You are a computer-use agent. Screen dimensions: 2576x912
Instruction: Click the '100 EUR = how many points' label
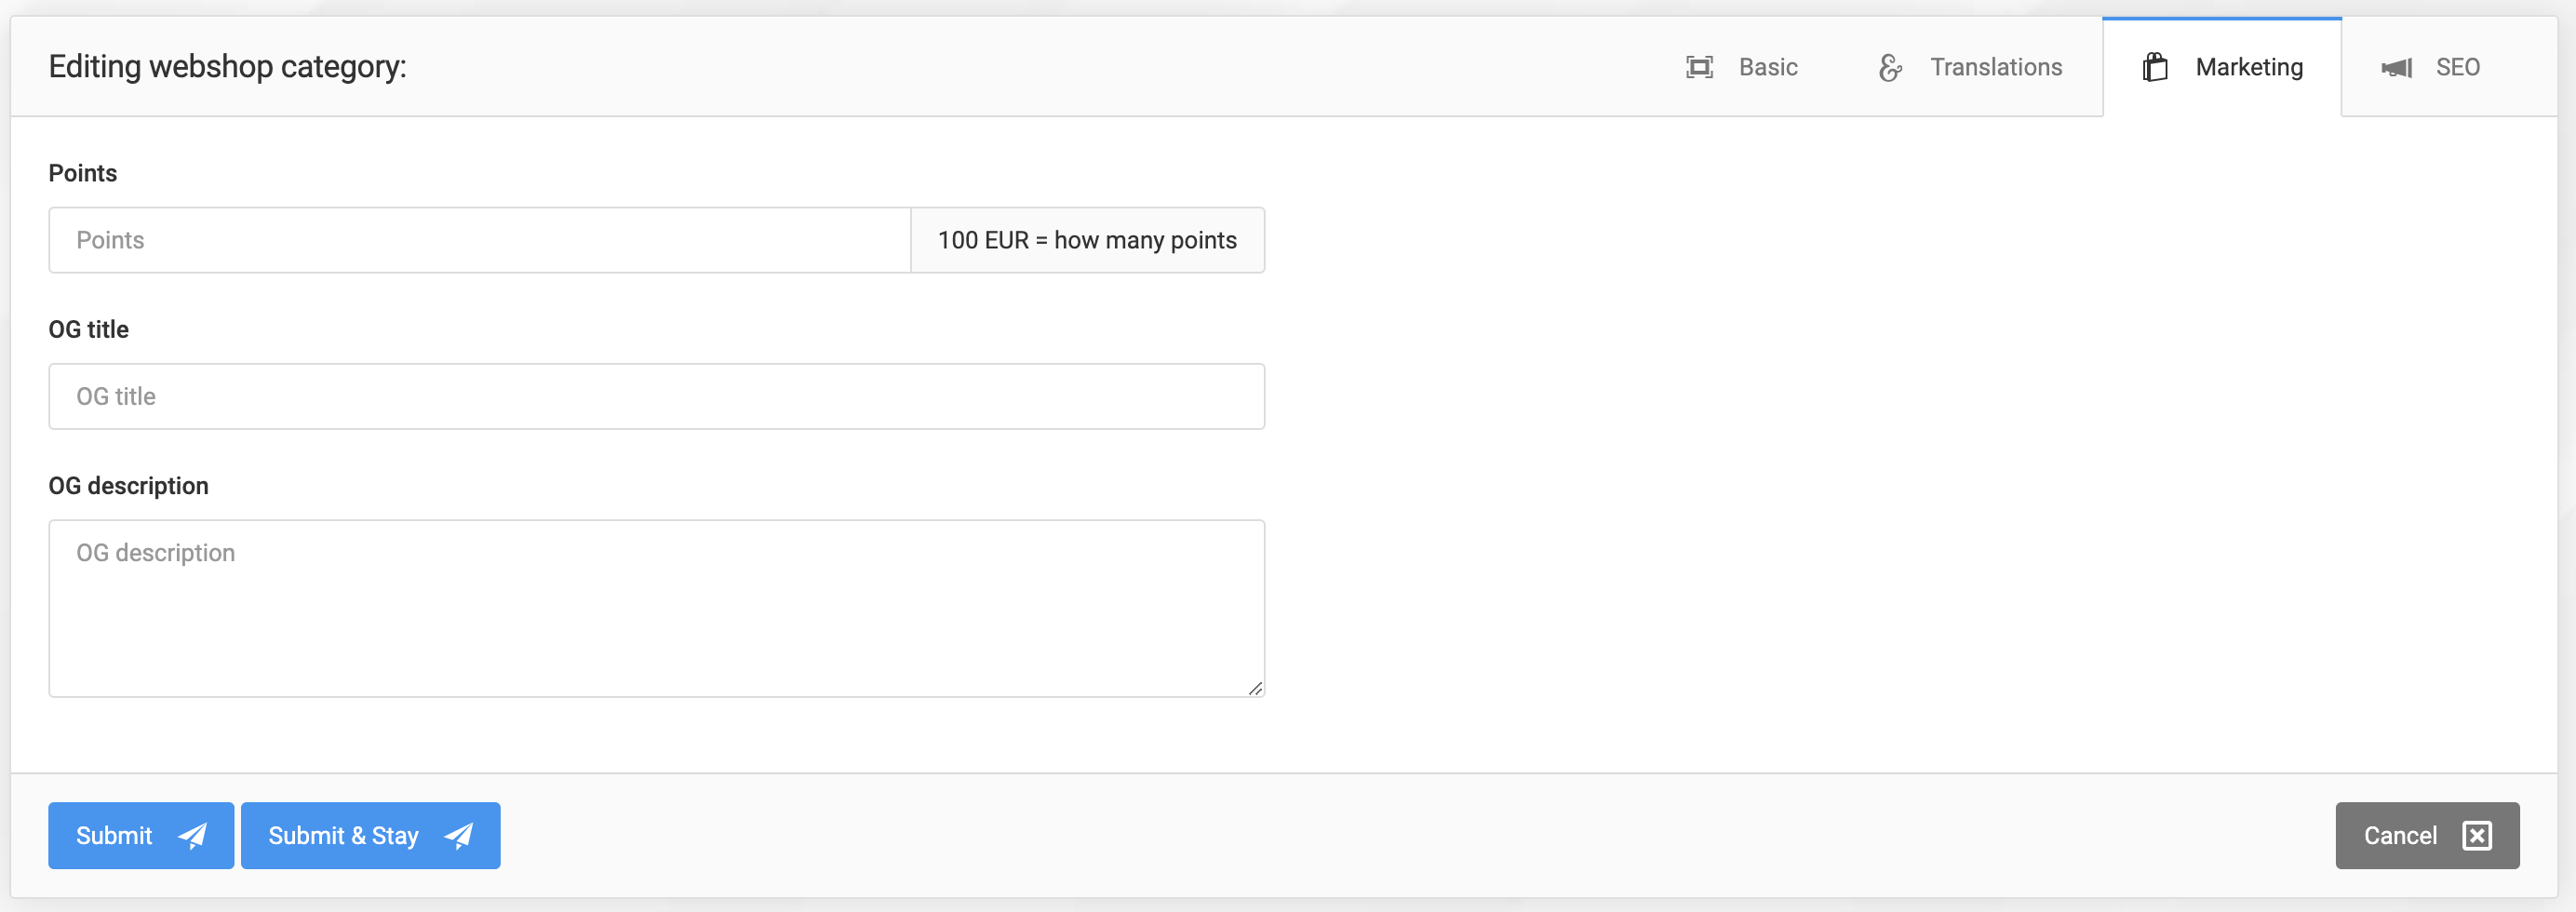click(x=1087, y=240)
